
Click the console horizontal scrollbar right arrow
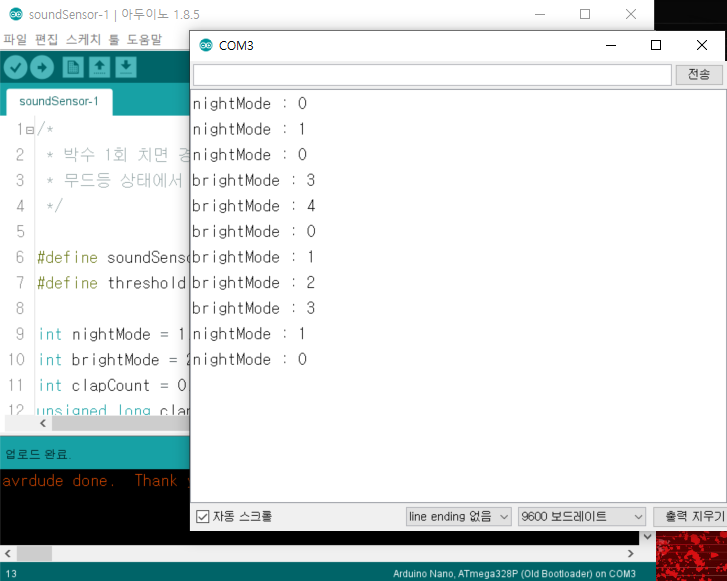point(631,553)
